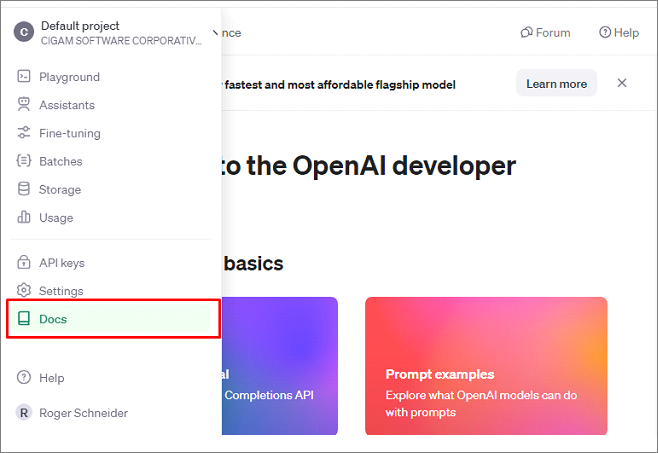Click the Batches icon in sidebar

24,161
